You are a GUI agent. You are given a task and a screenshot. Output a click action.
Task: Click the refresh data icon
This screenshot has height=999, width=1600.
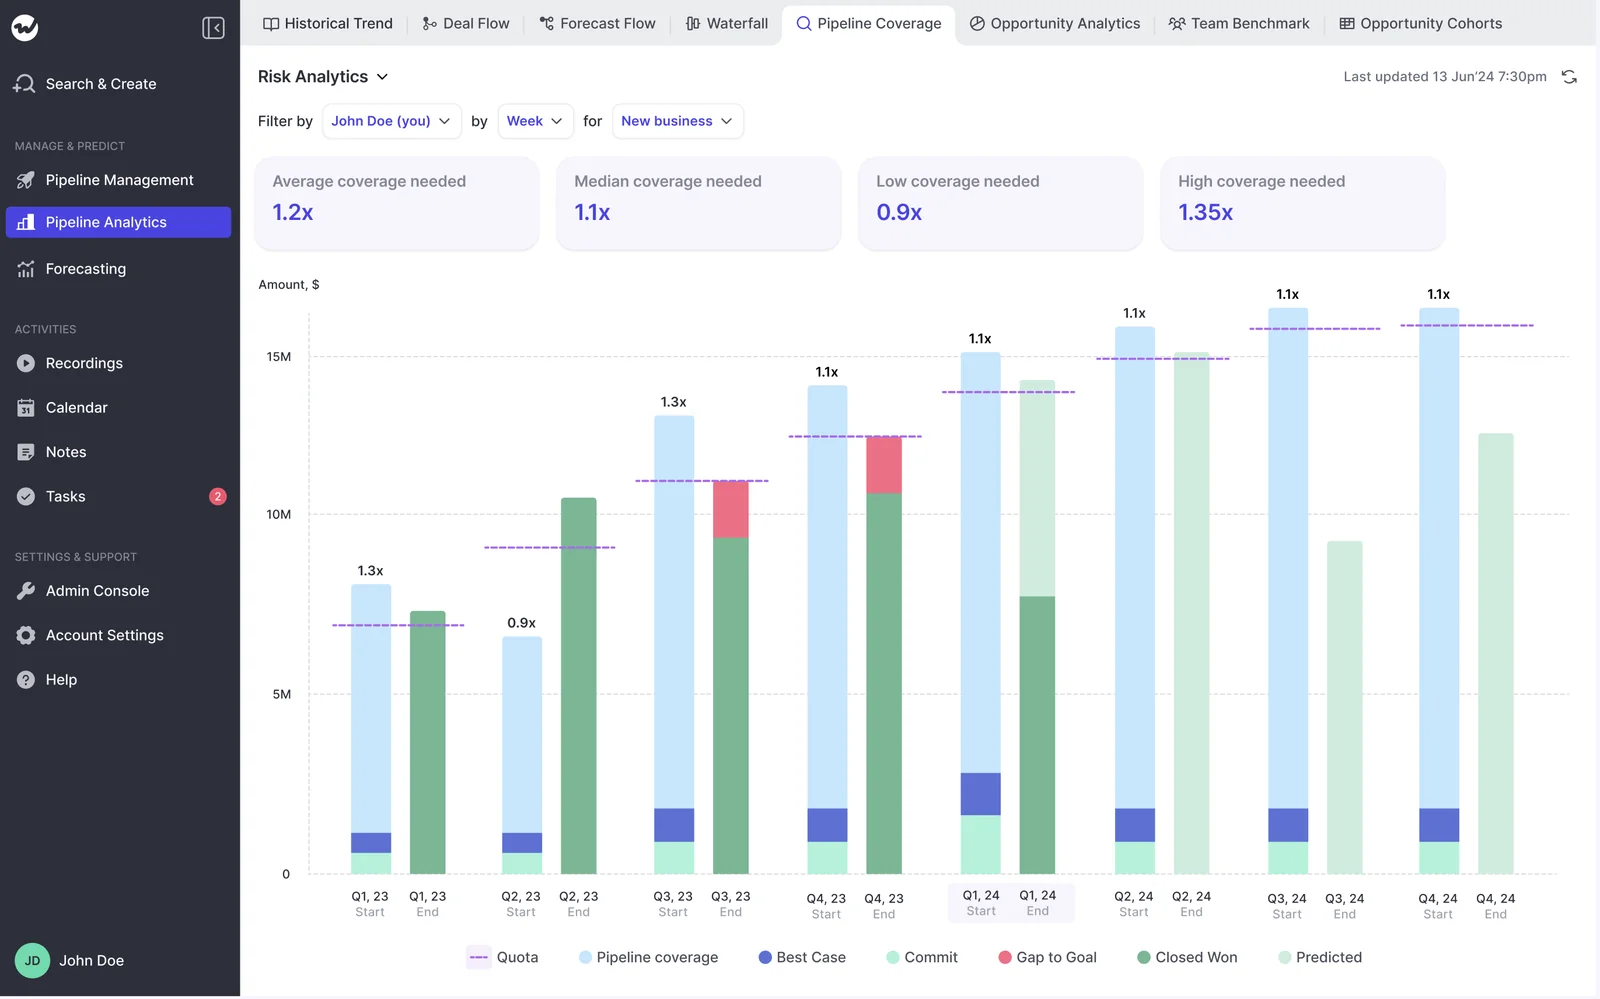pyautogui.click(x=1569, y=77)
